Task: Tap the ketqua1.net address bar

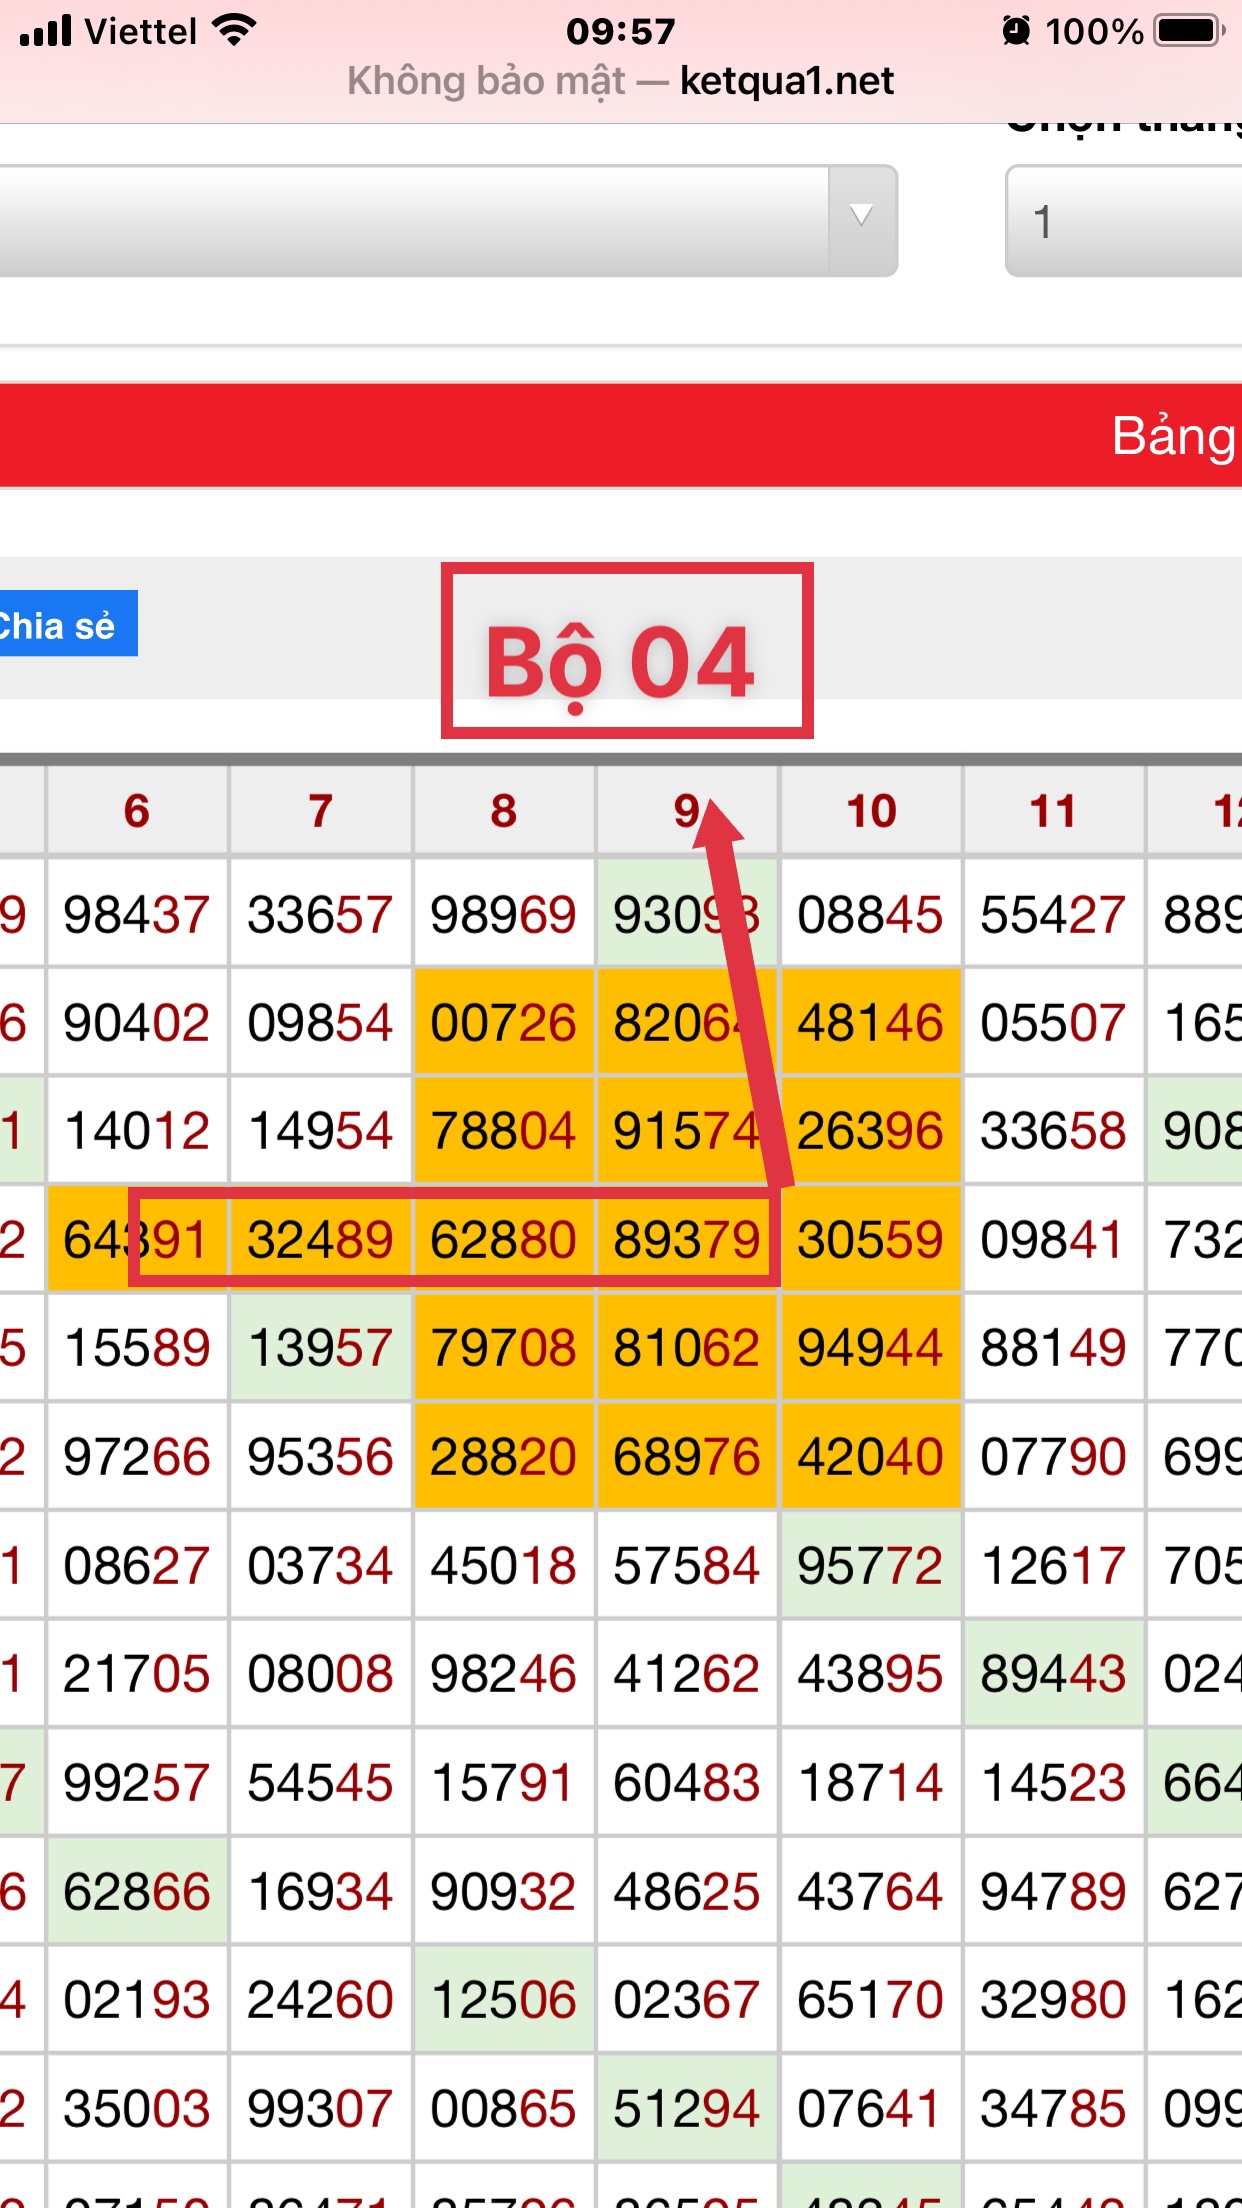Action: 620,81
